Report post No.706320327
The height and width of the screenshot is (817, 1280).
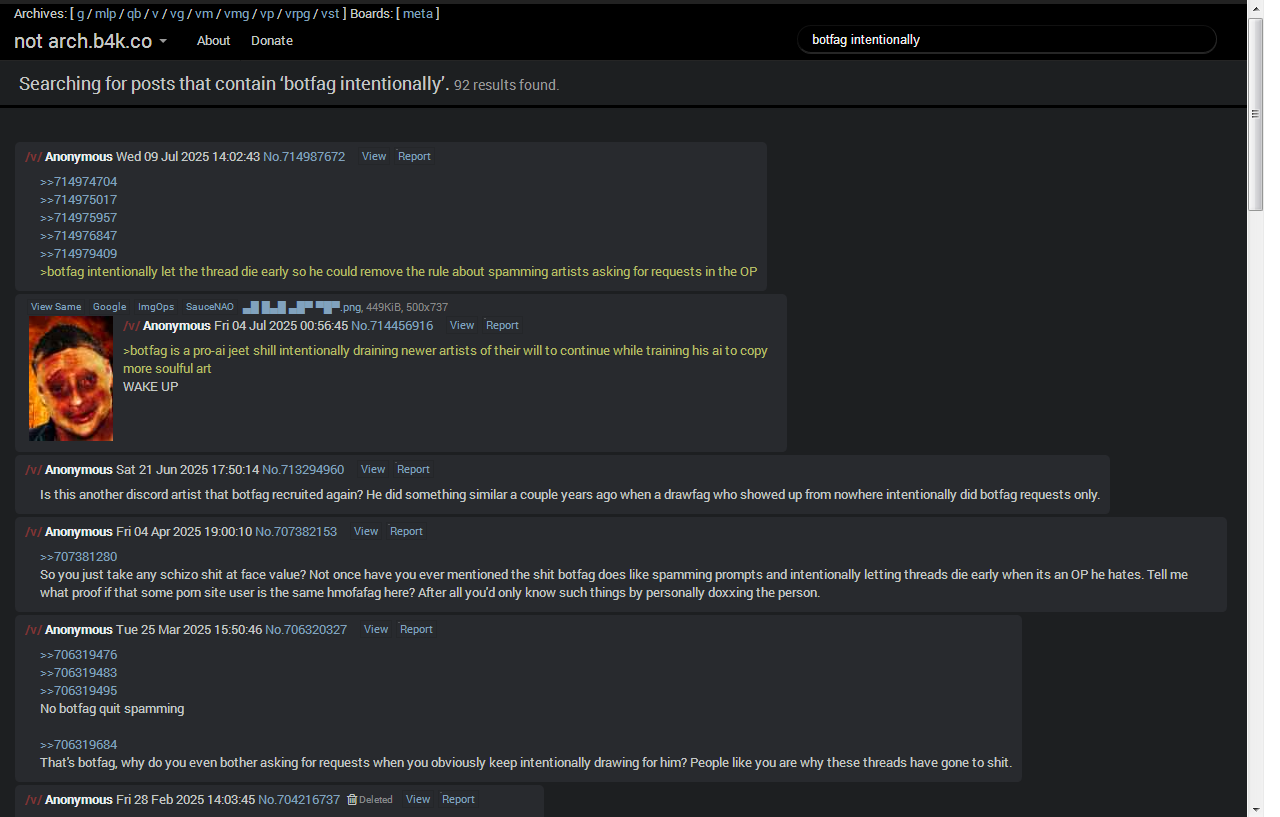[416, 629]
